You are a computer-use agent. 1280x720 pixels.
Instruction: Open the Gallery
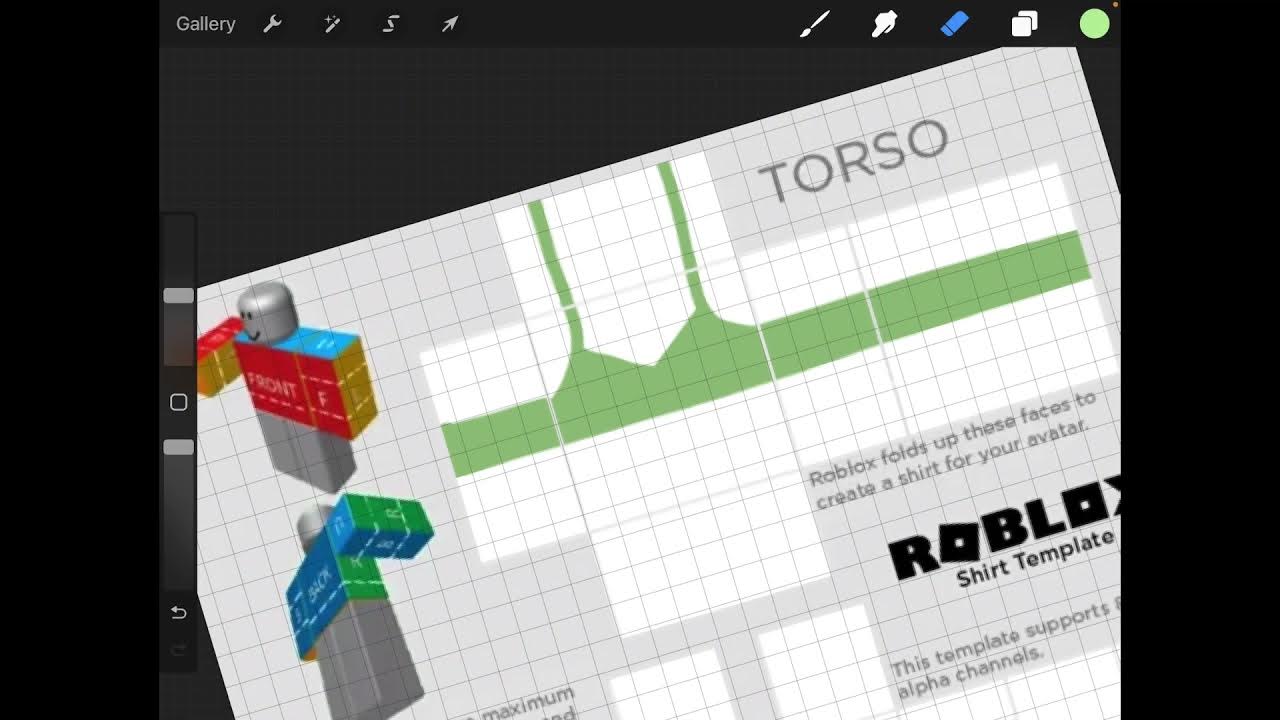click(205, 24)
